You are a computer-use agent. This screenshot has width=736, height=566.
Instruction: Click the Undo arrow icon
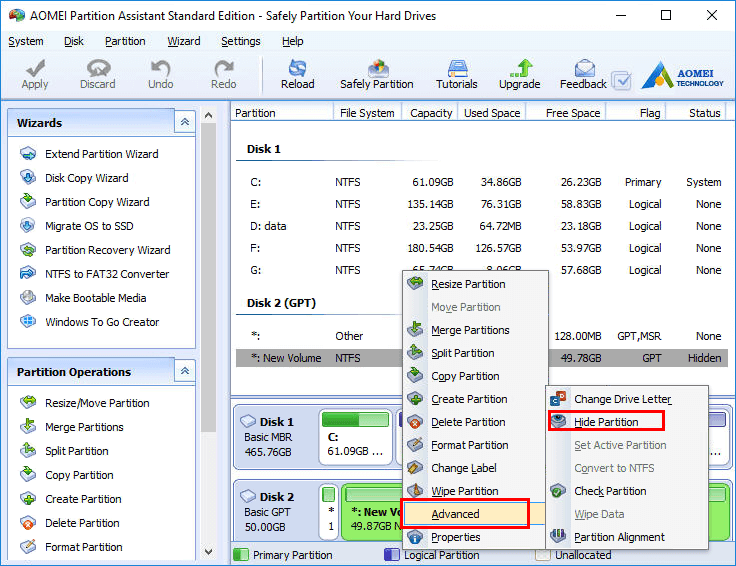click(x=161, y=69)
